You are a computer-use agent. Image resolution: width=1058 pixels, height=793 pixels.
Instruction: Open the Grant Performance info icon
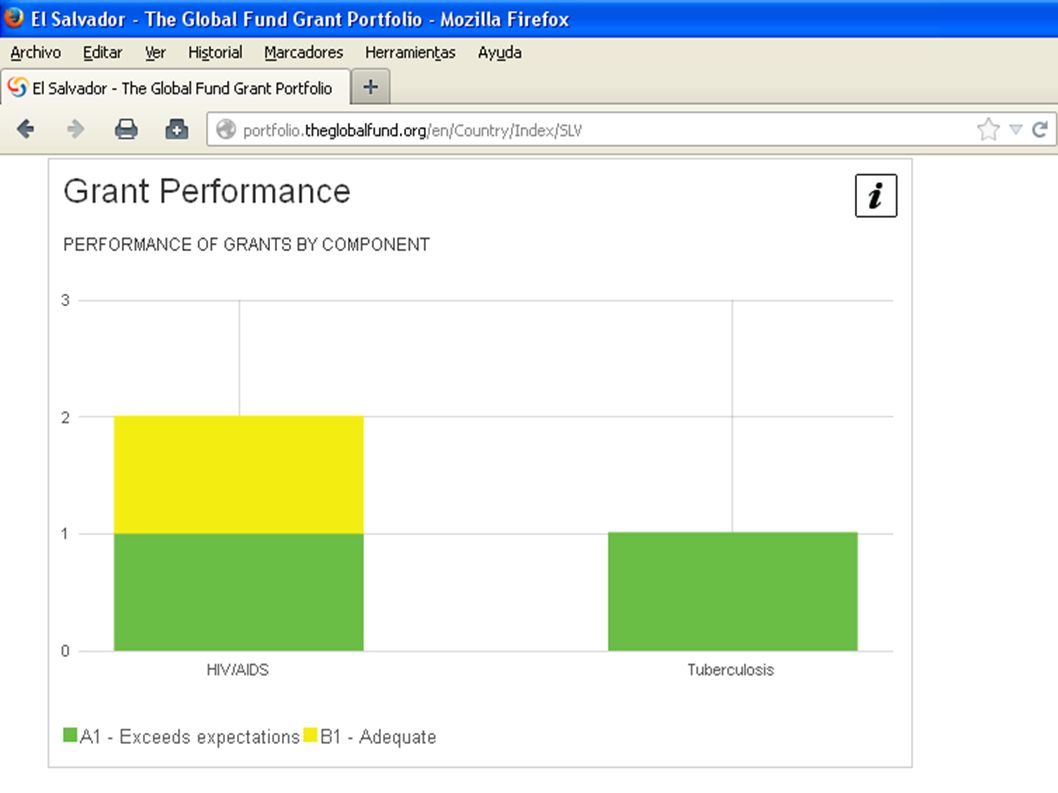(x=876, y=196)
